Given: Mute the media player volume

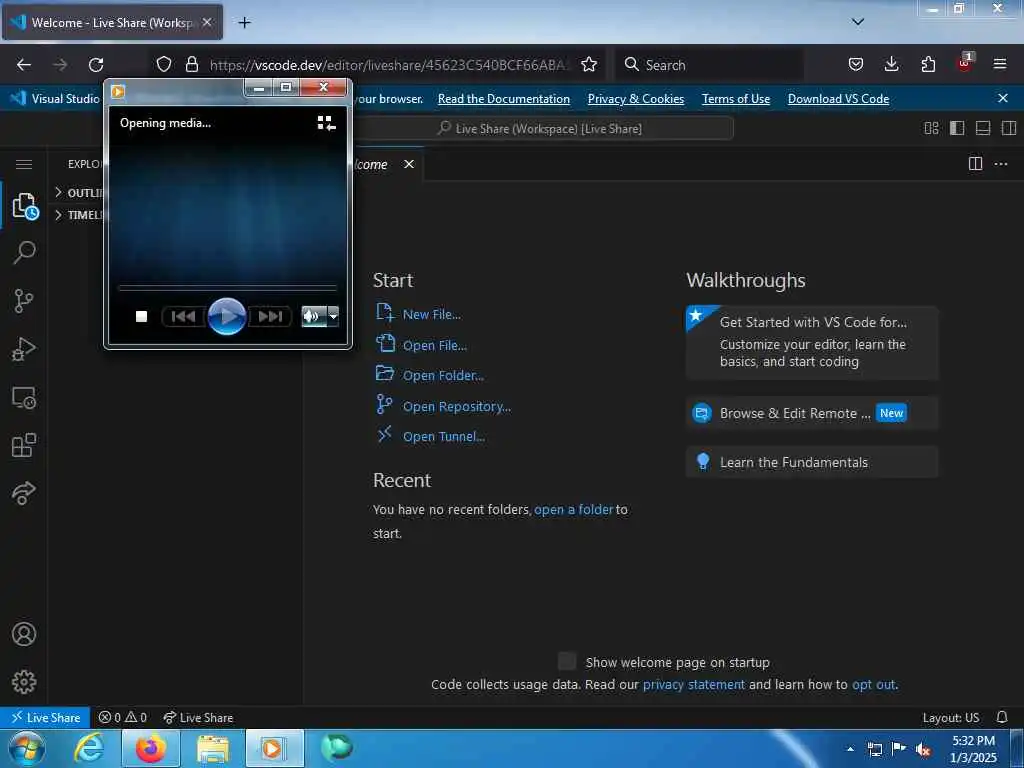Looking at the screenshot, I should click(x=313, y=316).
